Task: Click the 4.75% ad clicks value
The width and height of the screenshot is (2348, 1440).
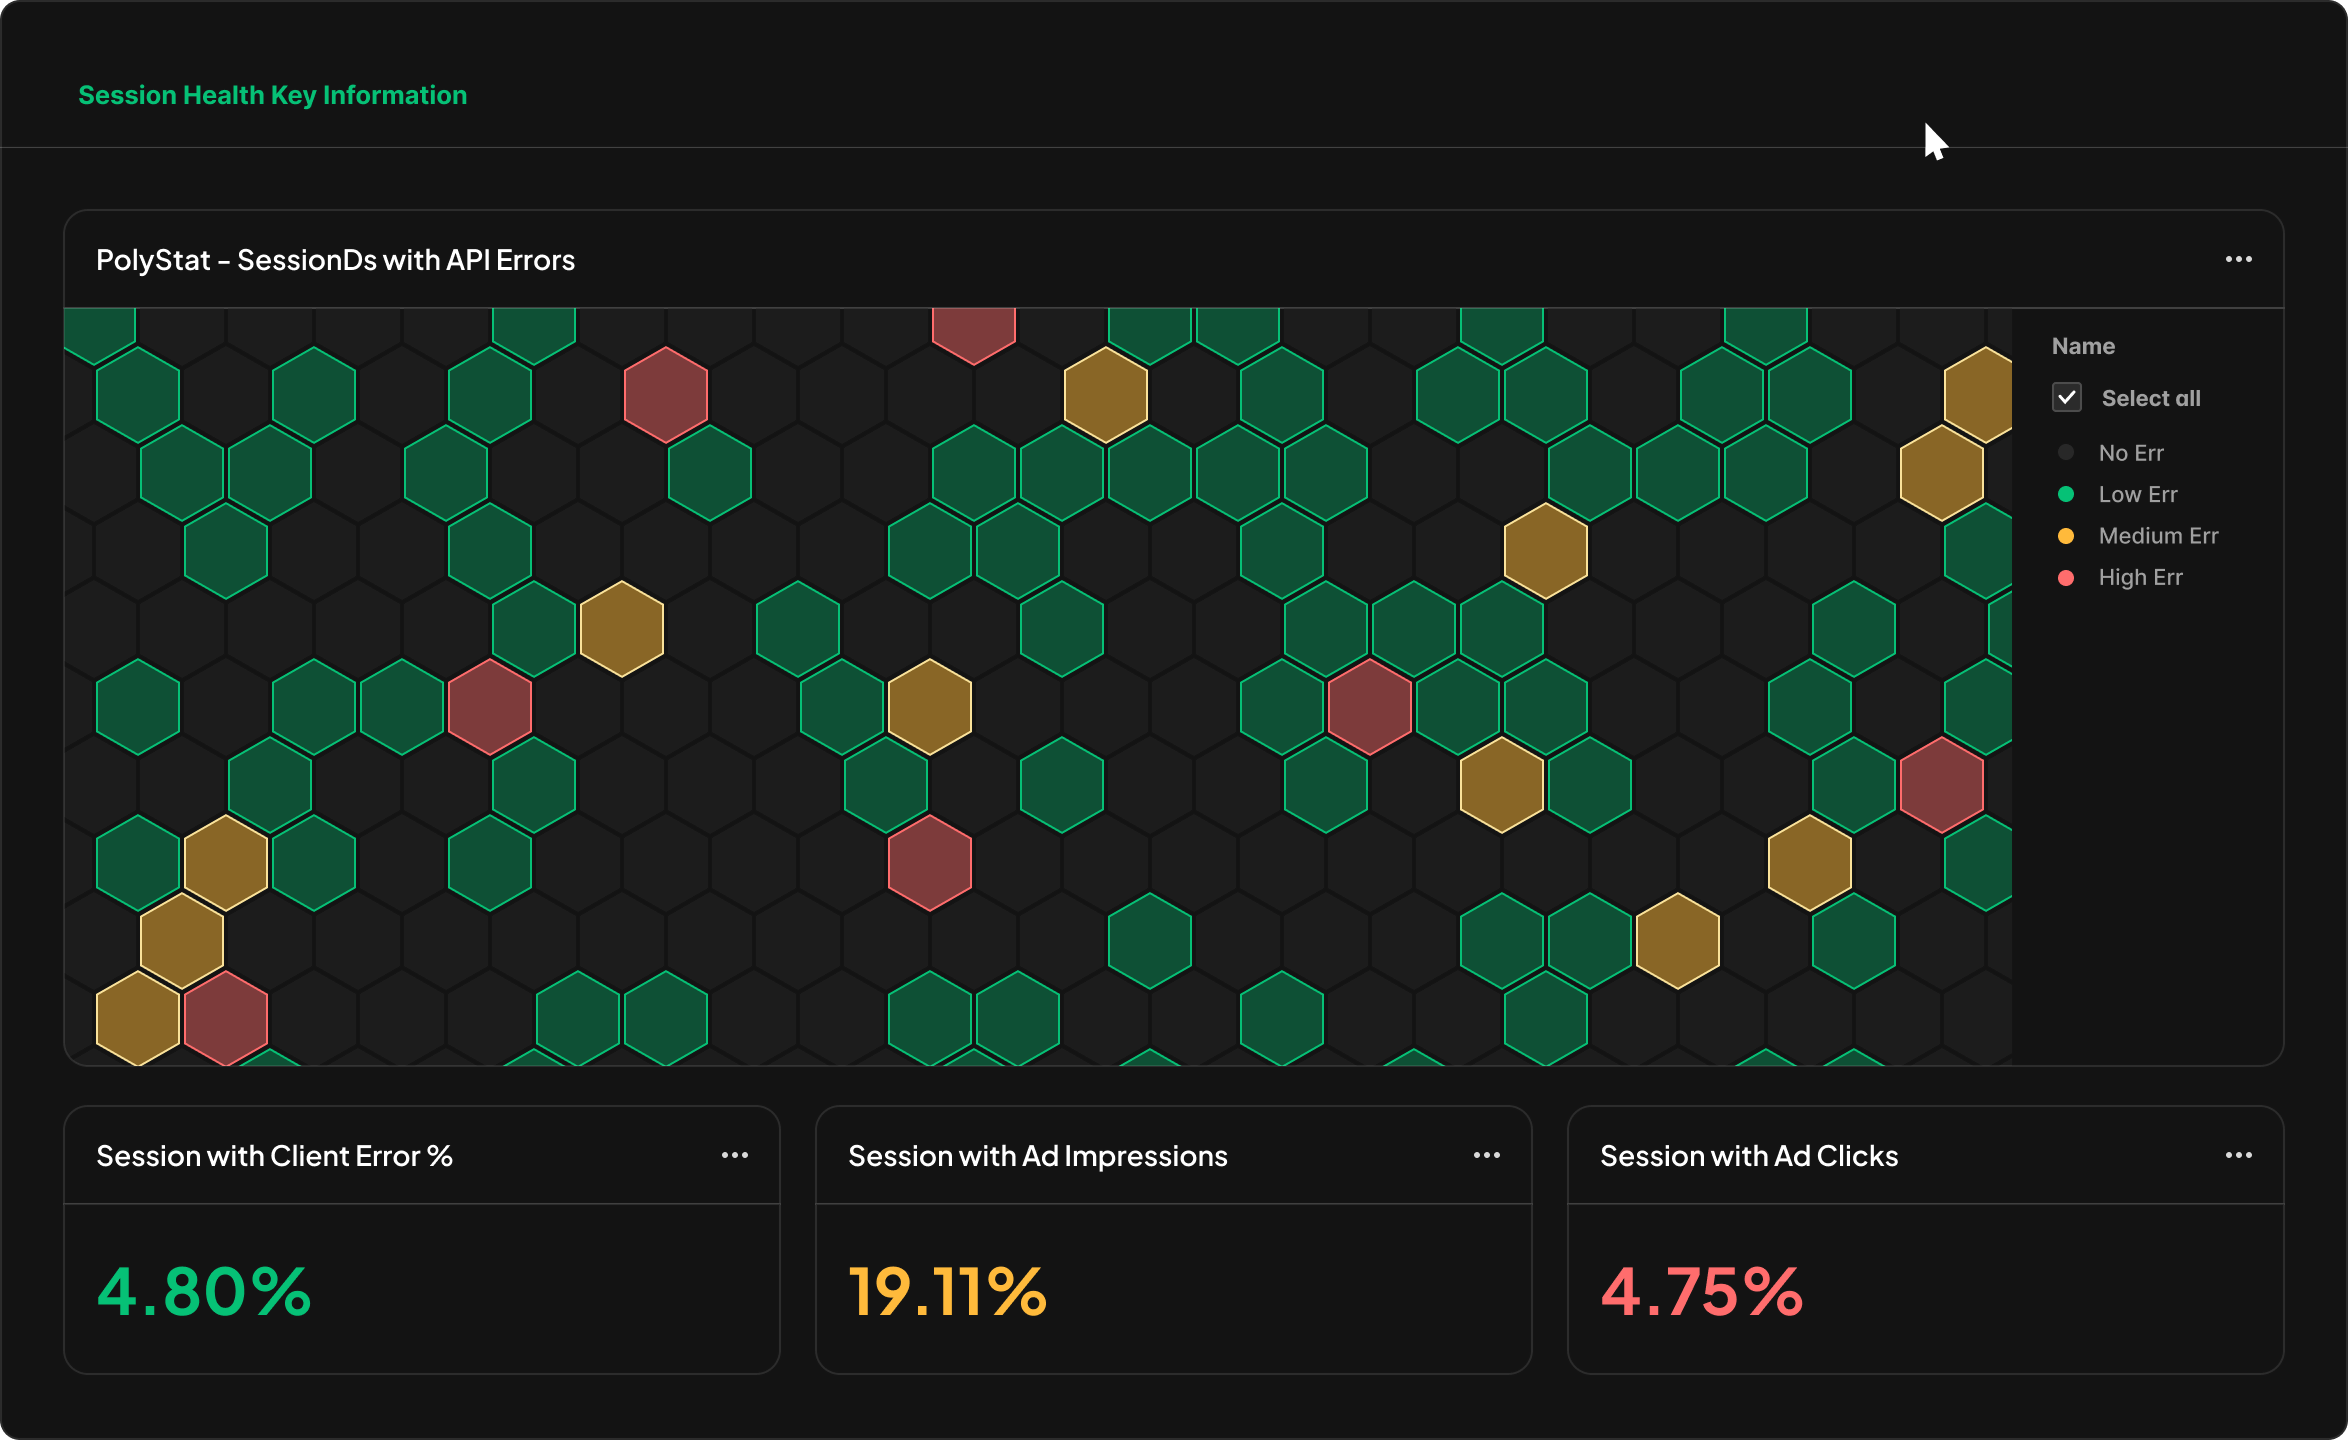Action: 1701,1291
